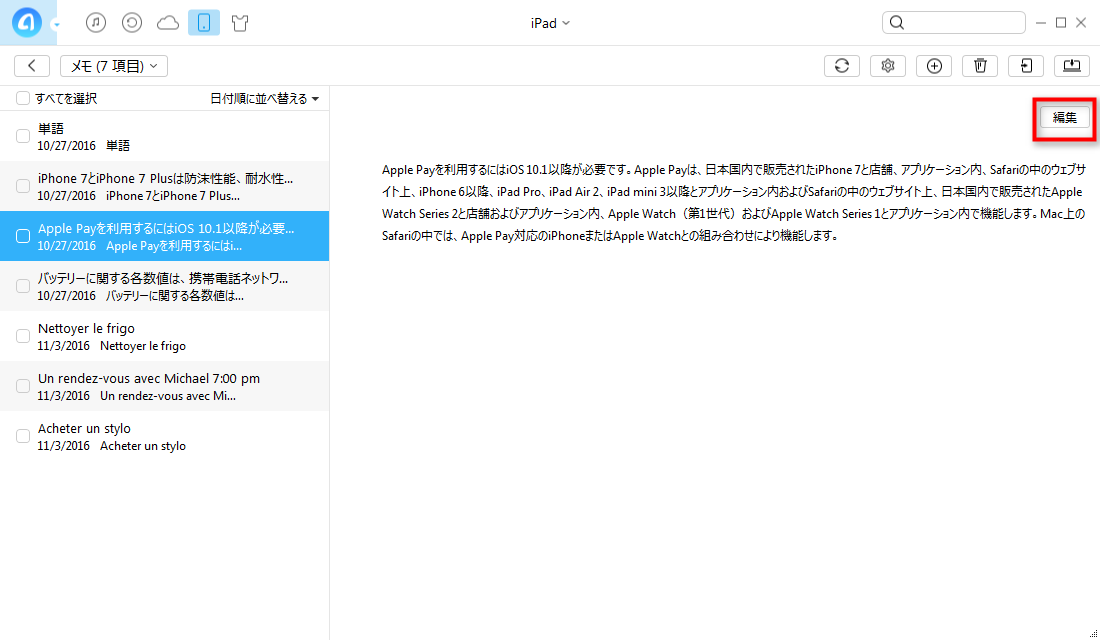Open the メモ (7 項目) category dropdown
The height and width of the screenshot is (640, 1100).
114,66
